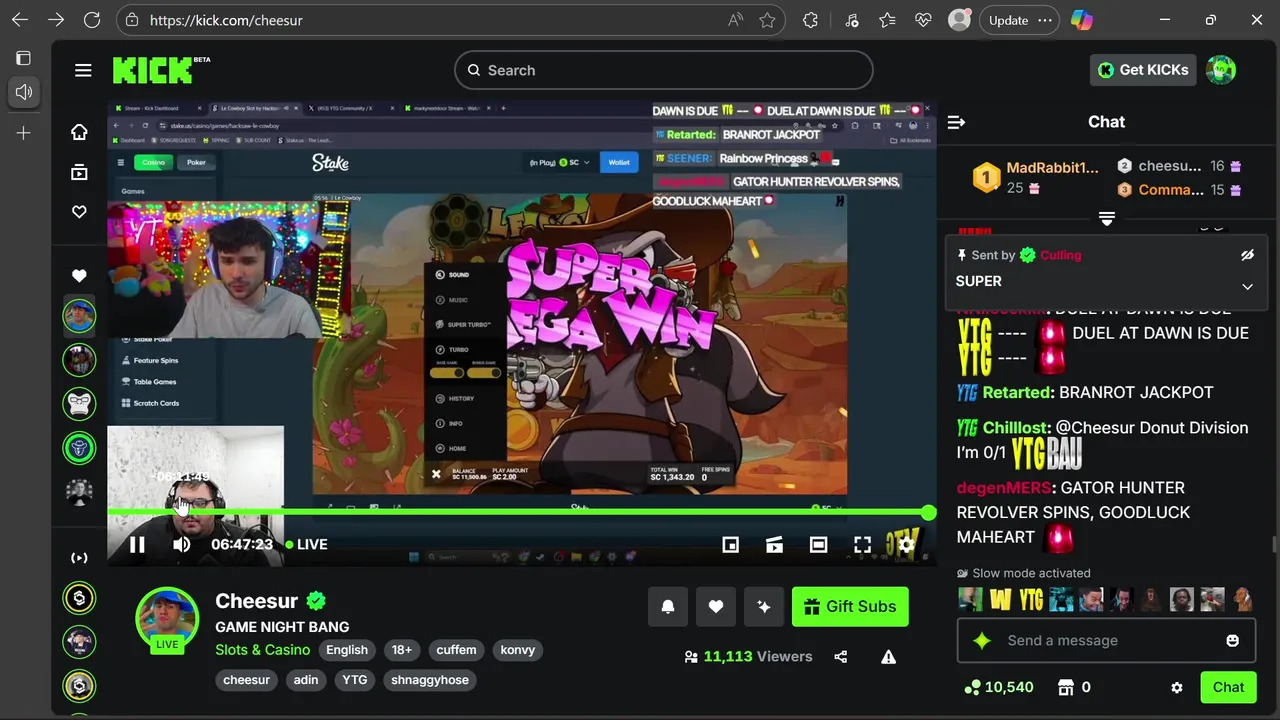The width and height of the screenshot is (1280, 720).
Task: Select the cheesur tag
Action: pos(247,680)
